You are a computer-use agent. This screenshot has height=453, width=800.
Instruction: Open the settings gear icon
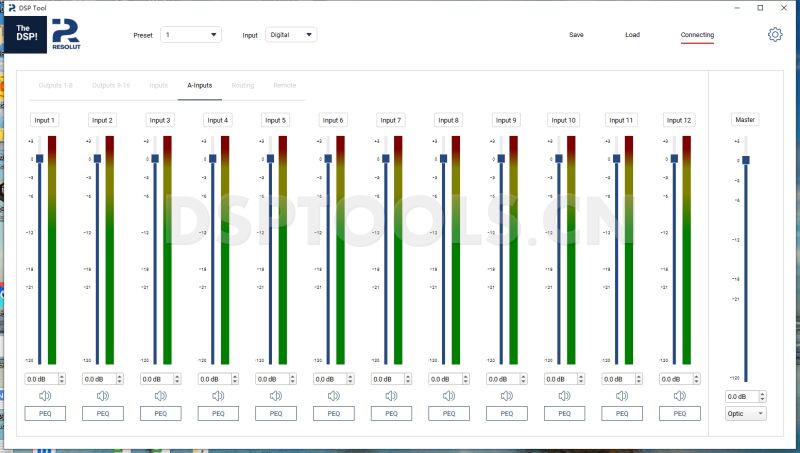(x=775, y=35)
